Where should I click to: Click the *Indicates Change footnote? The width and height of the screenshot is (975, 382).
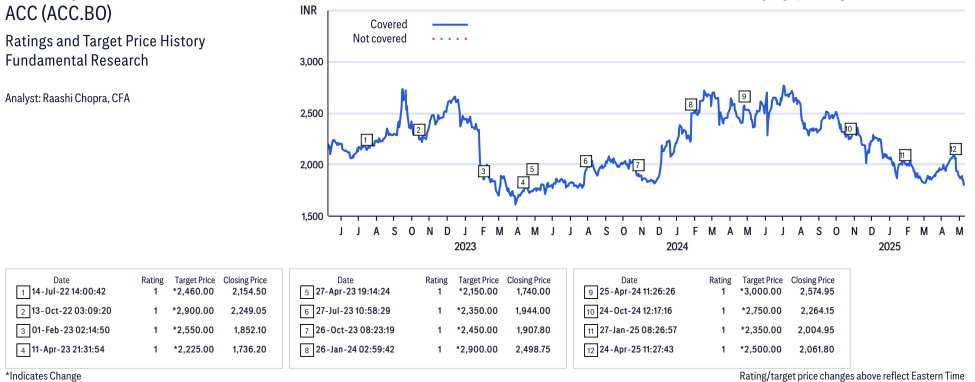click(43, 376)
